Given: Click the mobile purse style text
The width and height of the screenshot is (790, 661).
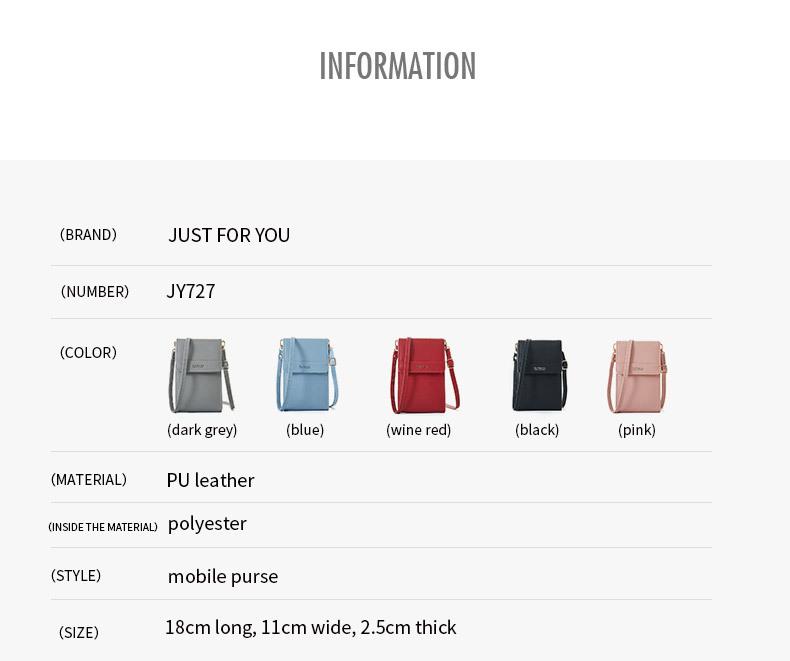Looking at the screenshot, I should coord(223,576).
